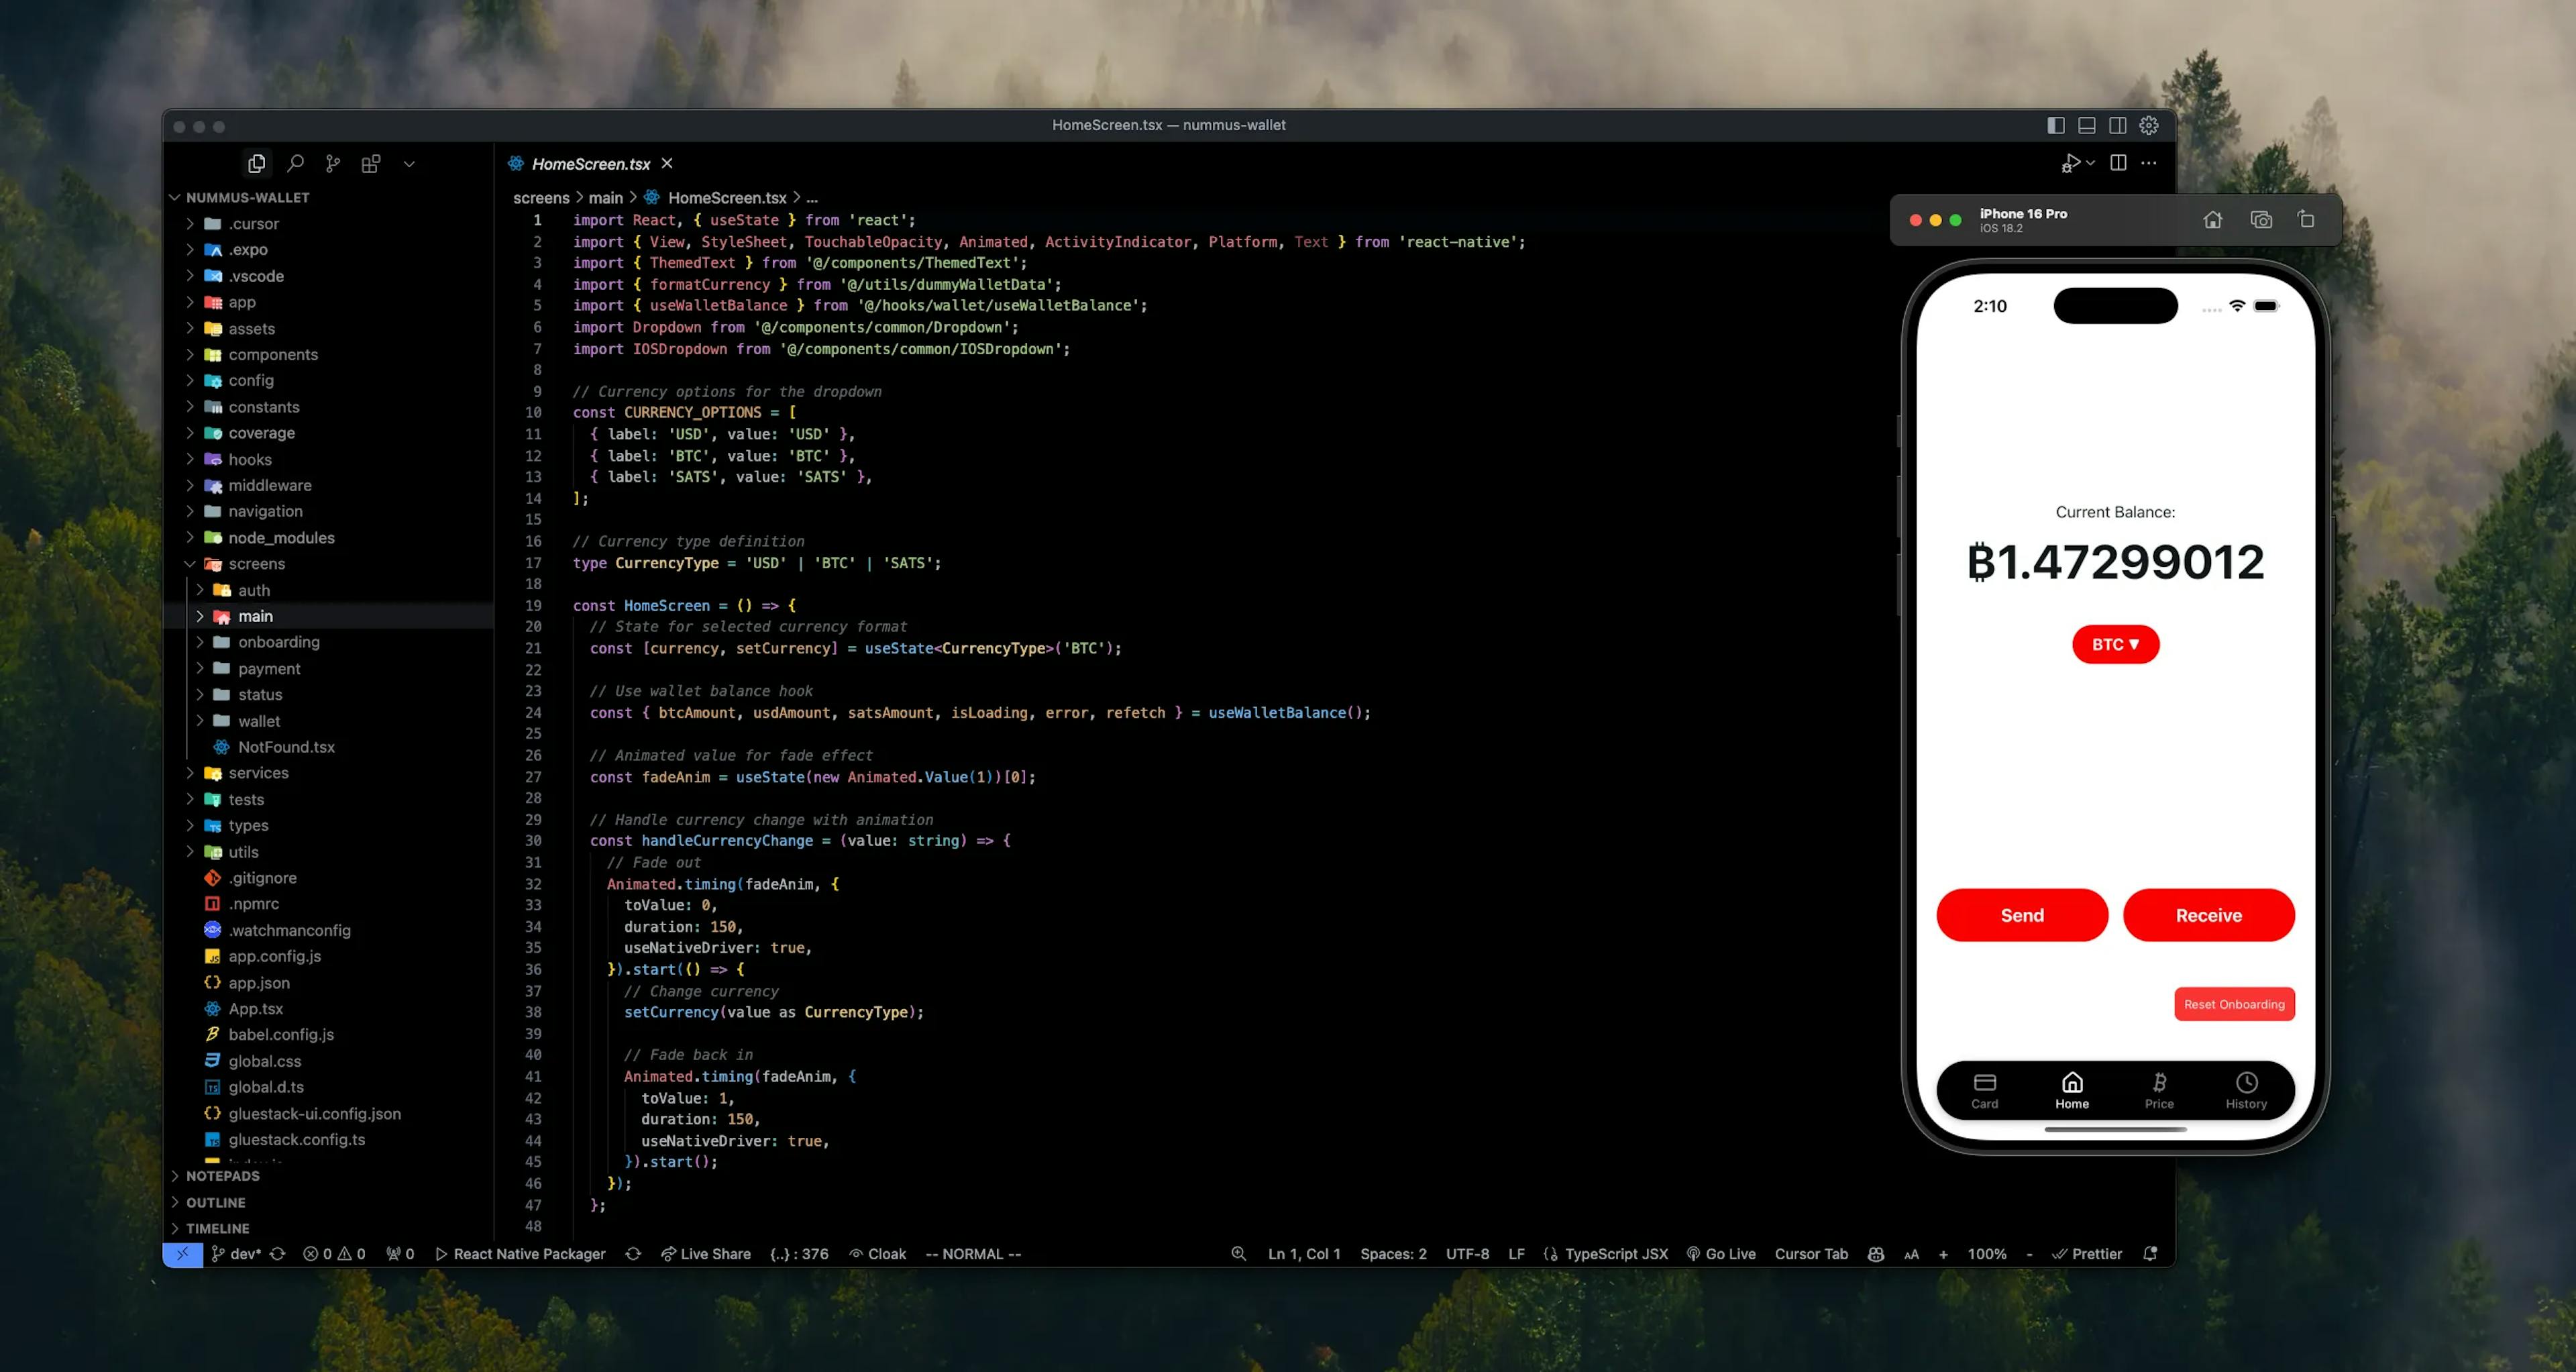
Task: Toggle the primary sidebar layout icon
Action: tap(2056, 125)
